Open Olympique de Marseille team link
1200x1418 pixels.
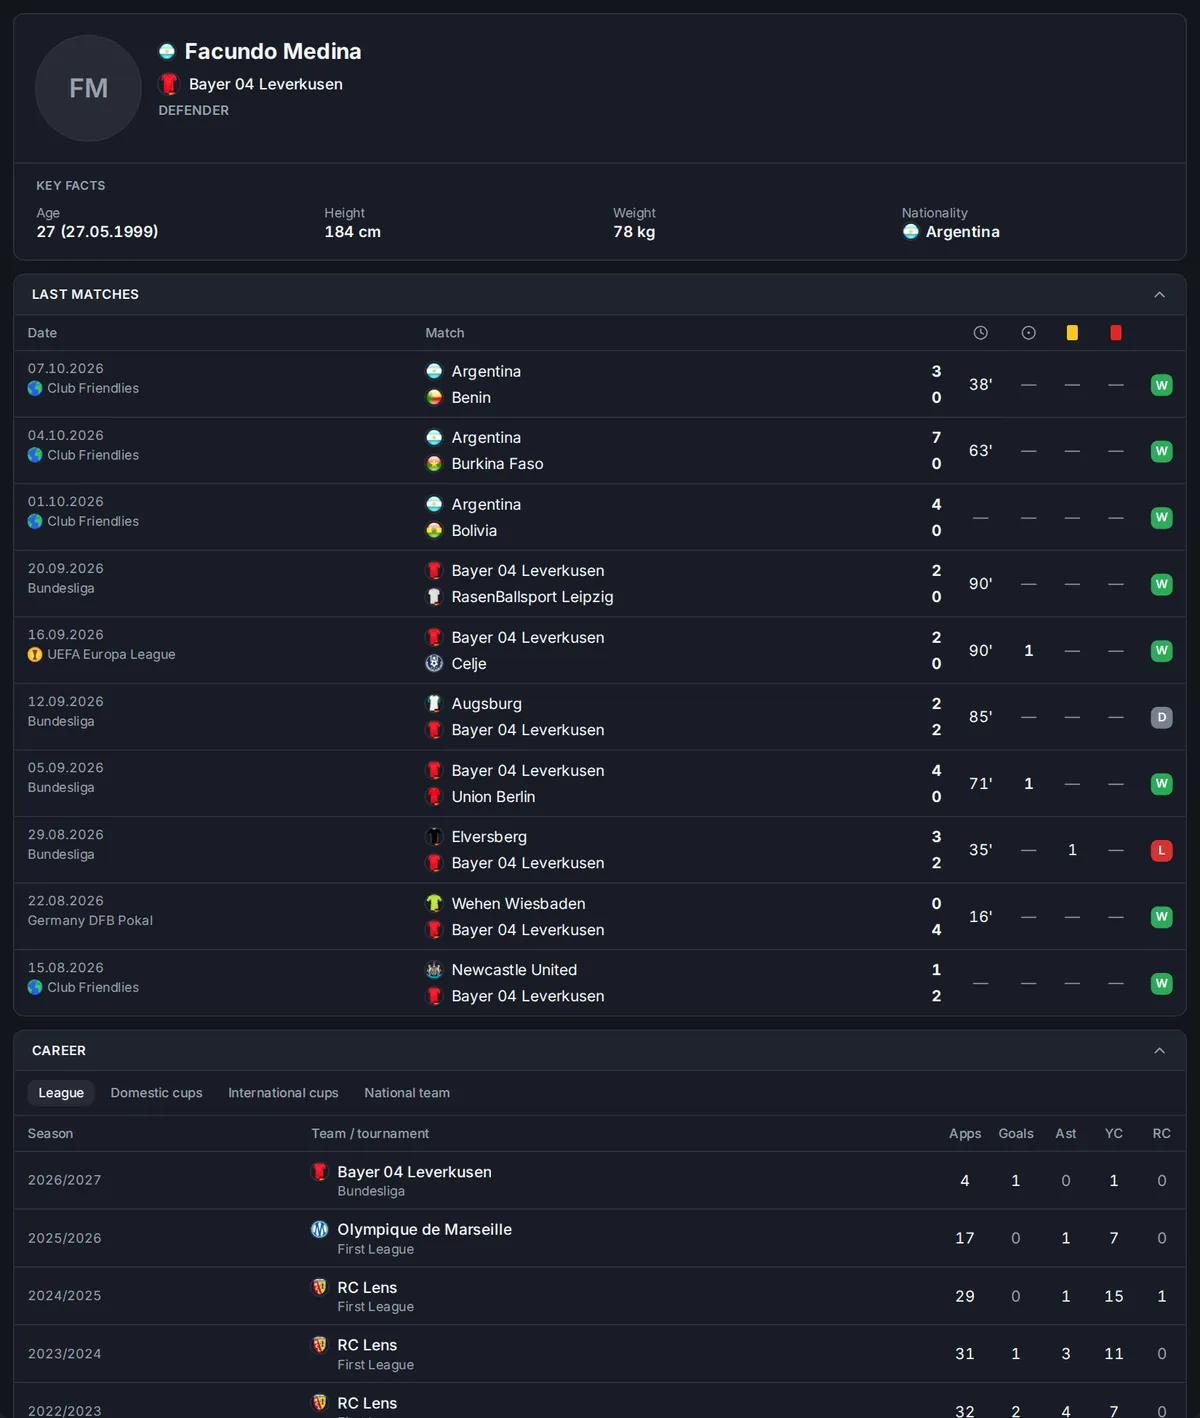pyautogui.click(x=424, y=1229)
